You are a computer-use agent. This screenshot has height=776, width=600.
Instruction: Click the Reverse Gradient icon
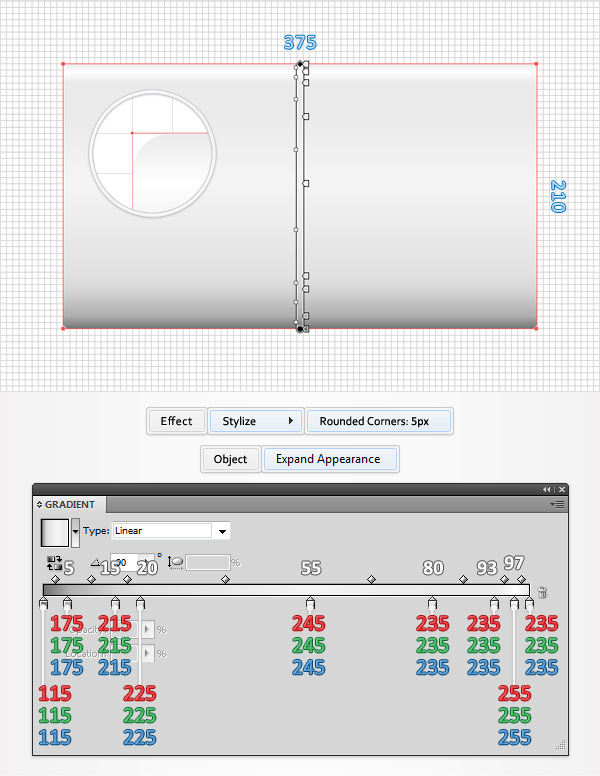[x=54, y=563]
